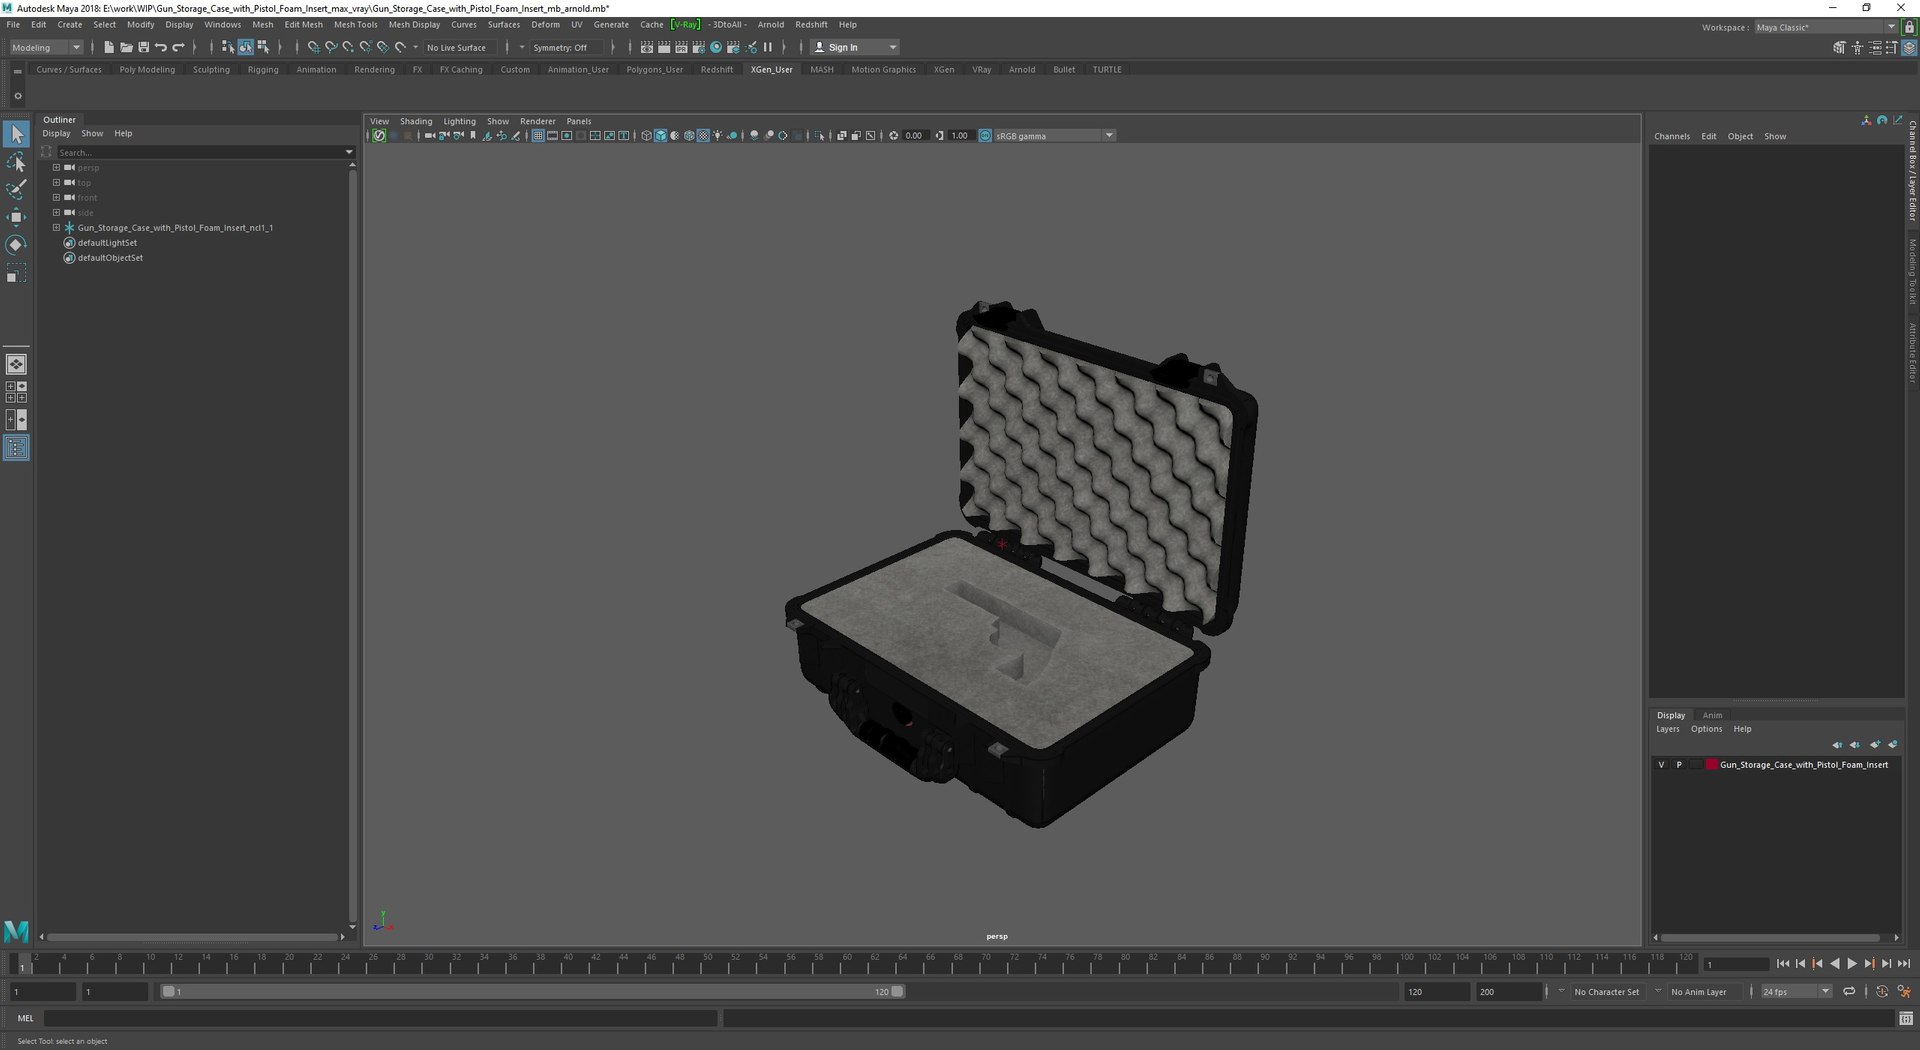Switch to the Poly Modeling shelf tab
This screenshot has height=1050, width=1920.
coord(147,70)
